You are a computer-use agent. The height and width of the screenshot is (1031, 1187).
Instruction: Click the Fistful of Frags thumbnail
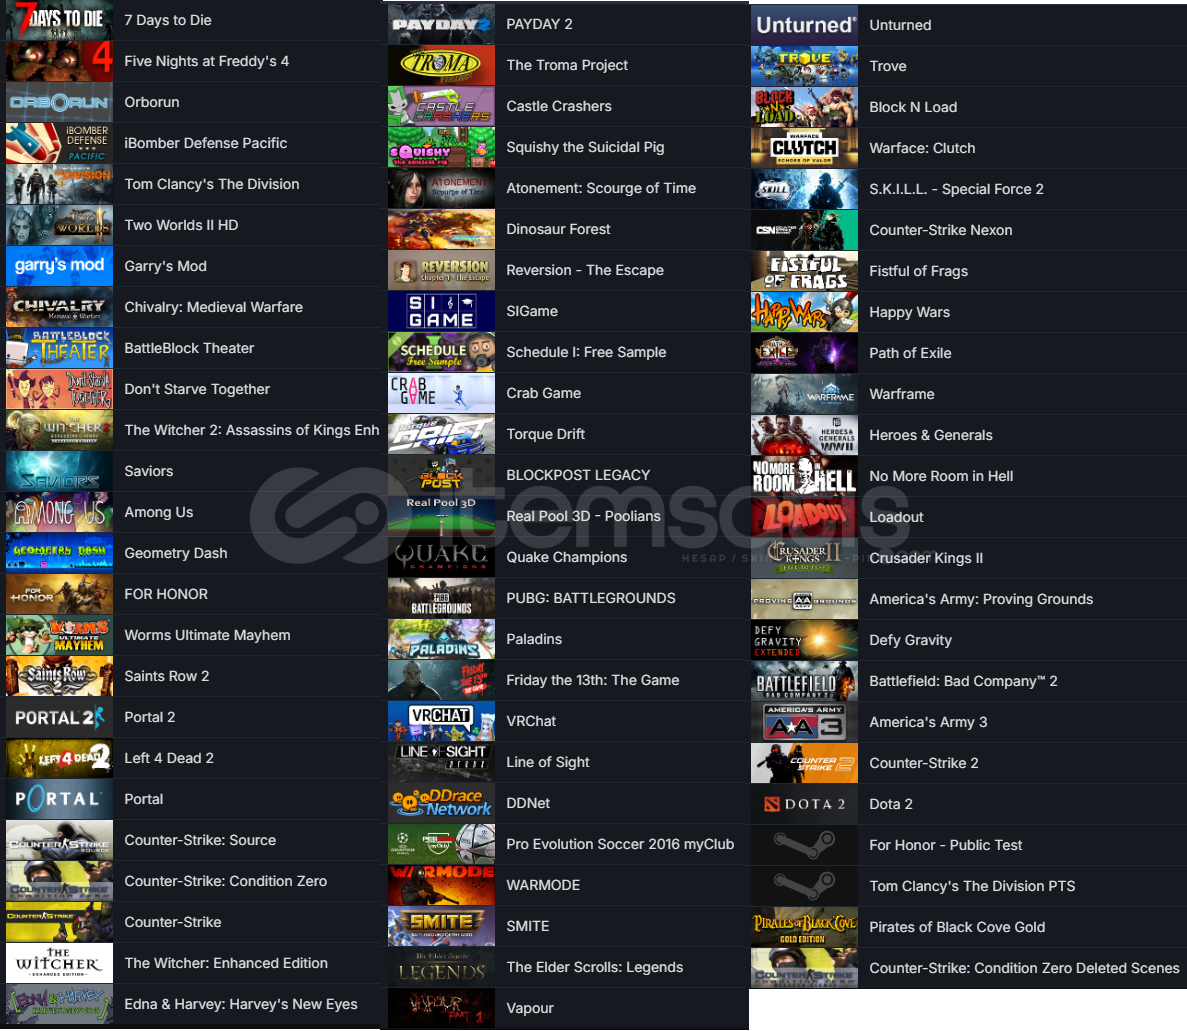(805, 271)
